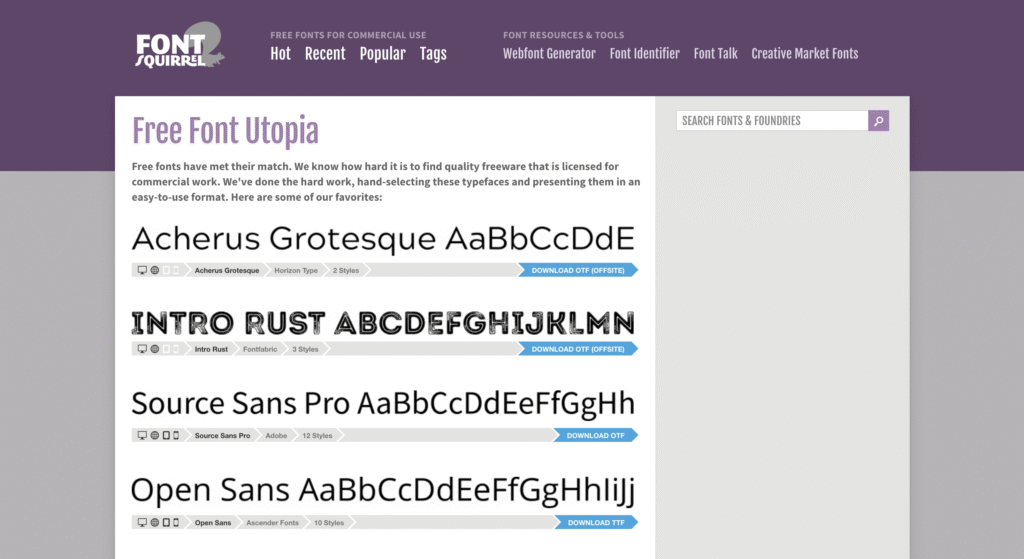The height and width of the screenshot is (559, 1024).
Task: Click desktop icon in Source Sans Pro row
Action: (142, 436)
